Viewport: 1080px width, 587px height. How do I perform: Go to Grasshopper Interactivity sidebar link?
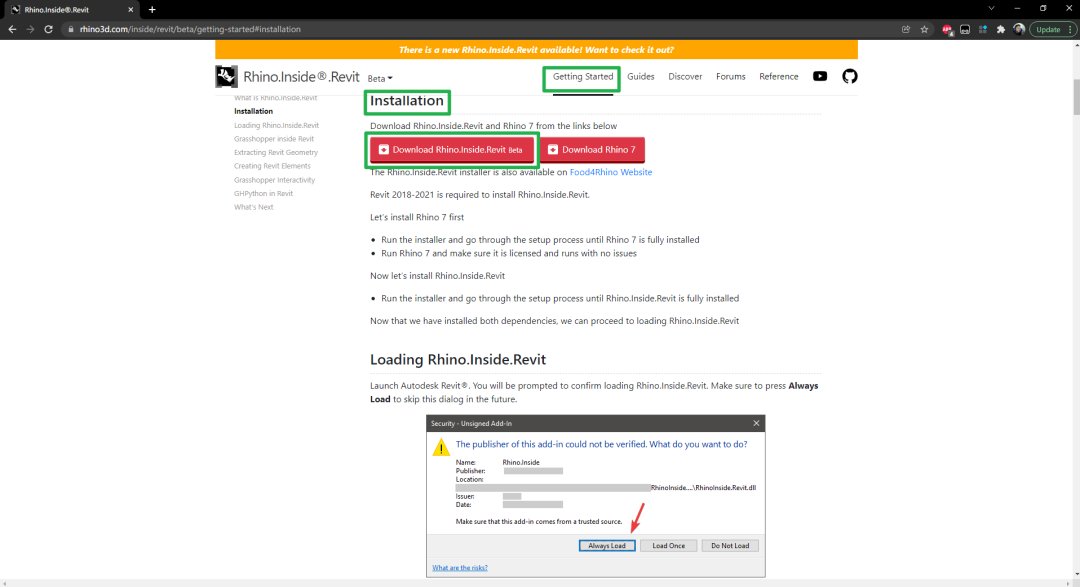[x=274, y=180]
